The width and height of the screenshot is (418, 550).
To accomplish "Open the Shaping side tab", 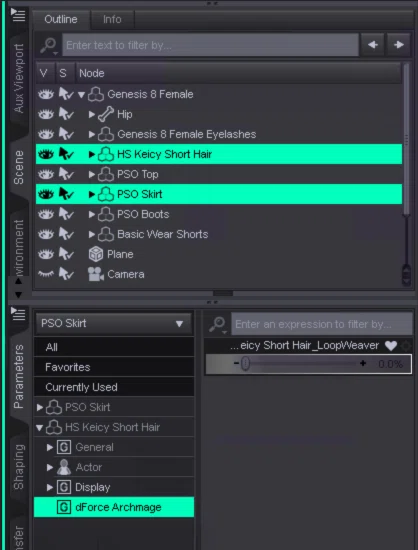I will (x=19, y=467).
